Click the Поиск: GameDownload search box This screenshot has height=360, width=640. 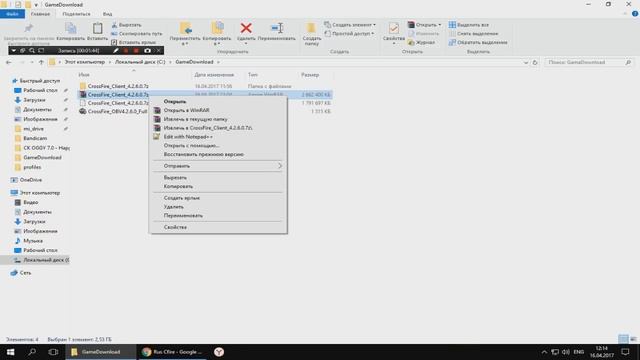589,62
